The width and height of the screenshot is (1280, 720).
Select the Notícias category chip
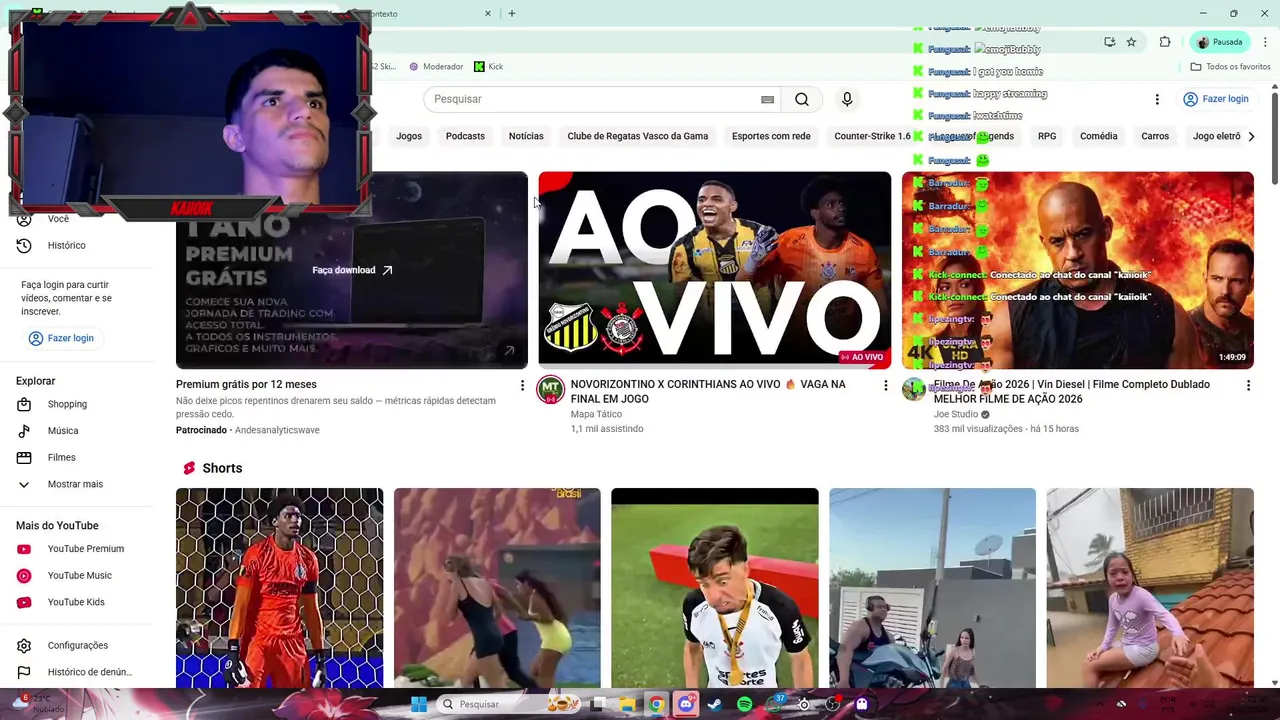point(526,136)
